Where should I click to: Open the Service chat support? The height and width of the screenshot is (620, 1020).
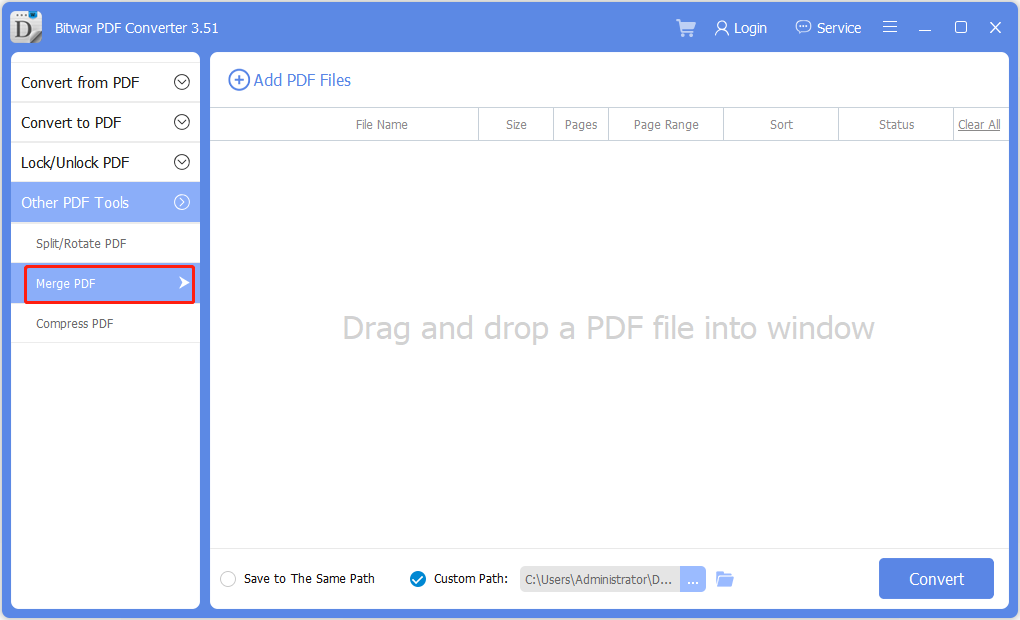[x=828, y=28]
